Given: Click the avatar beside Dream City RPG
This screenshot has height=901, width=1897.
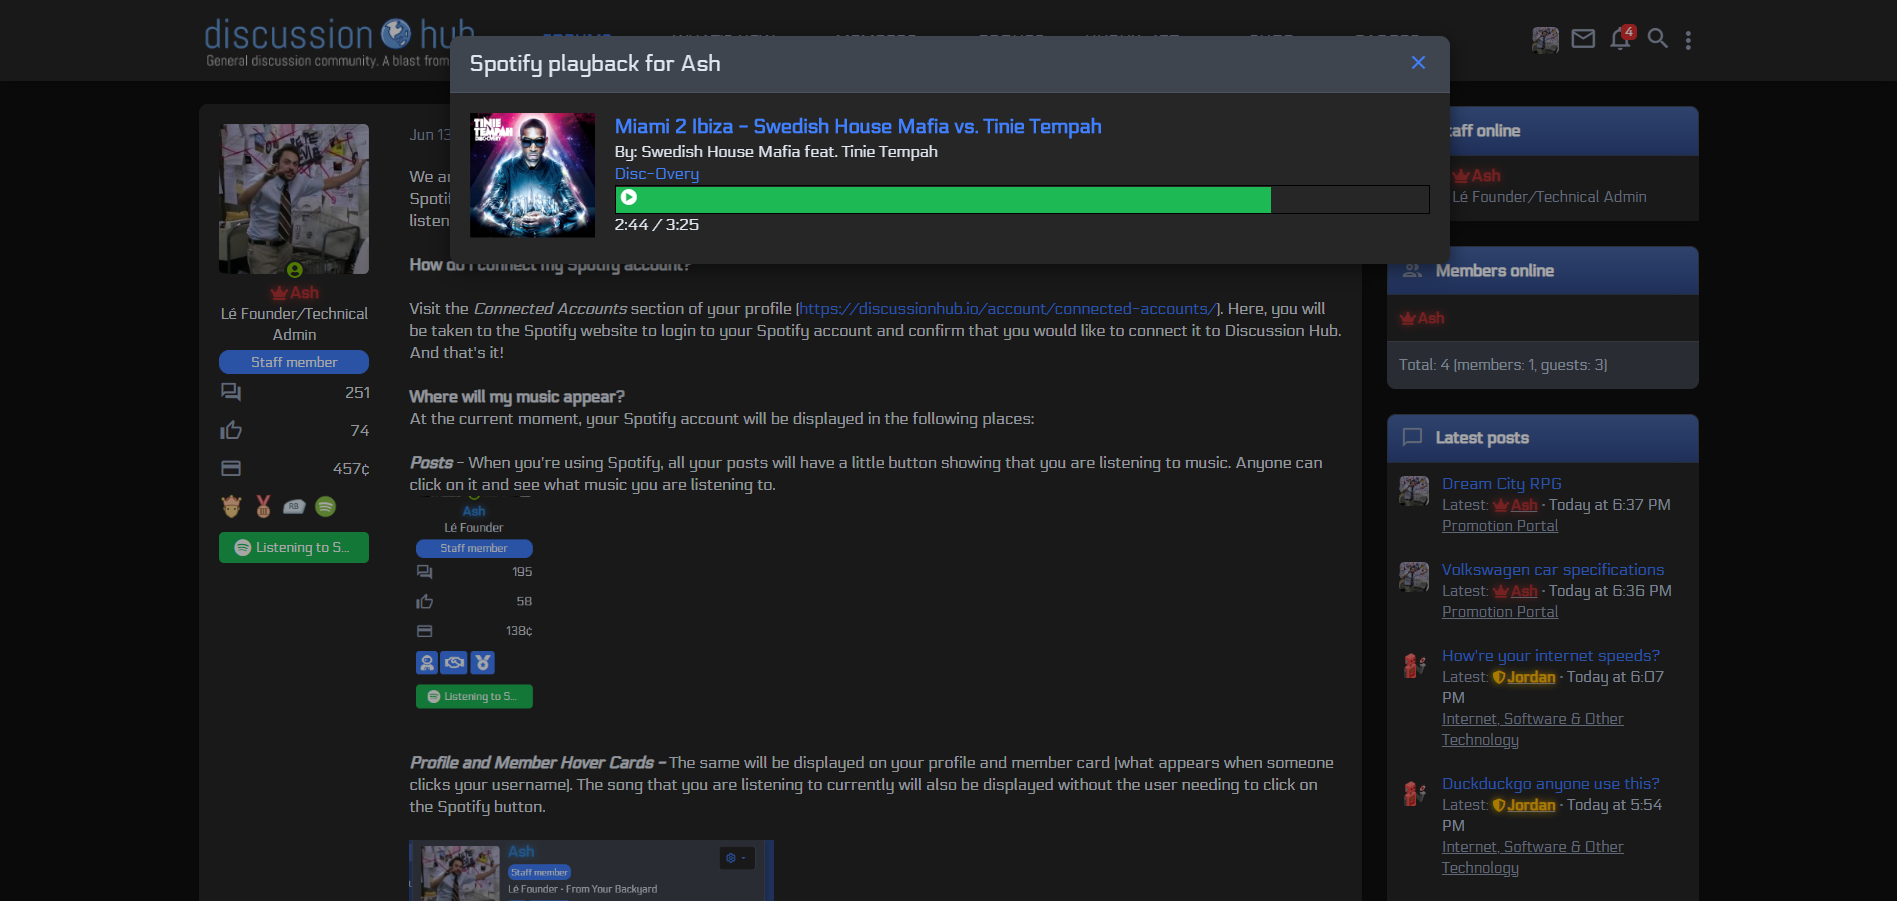Looking at the screenshot, I should click(1414, 491).
